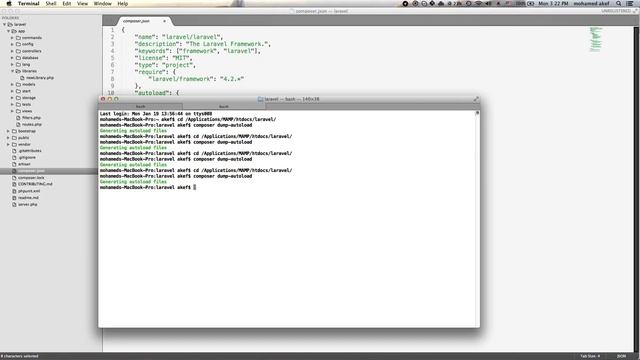The image size is (640, 360).
Task: Collapse the libraries folder arrow
Action: [12, 71]
